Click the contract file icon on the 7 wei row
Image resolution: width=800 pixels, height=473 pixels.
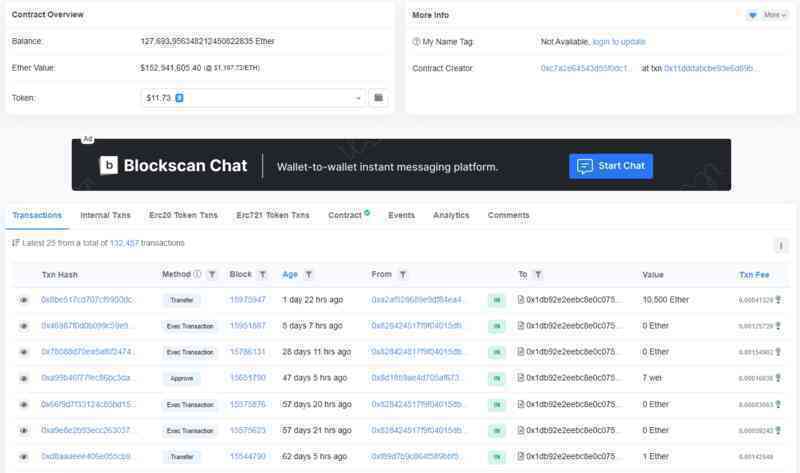coord(520,378)
